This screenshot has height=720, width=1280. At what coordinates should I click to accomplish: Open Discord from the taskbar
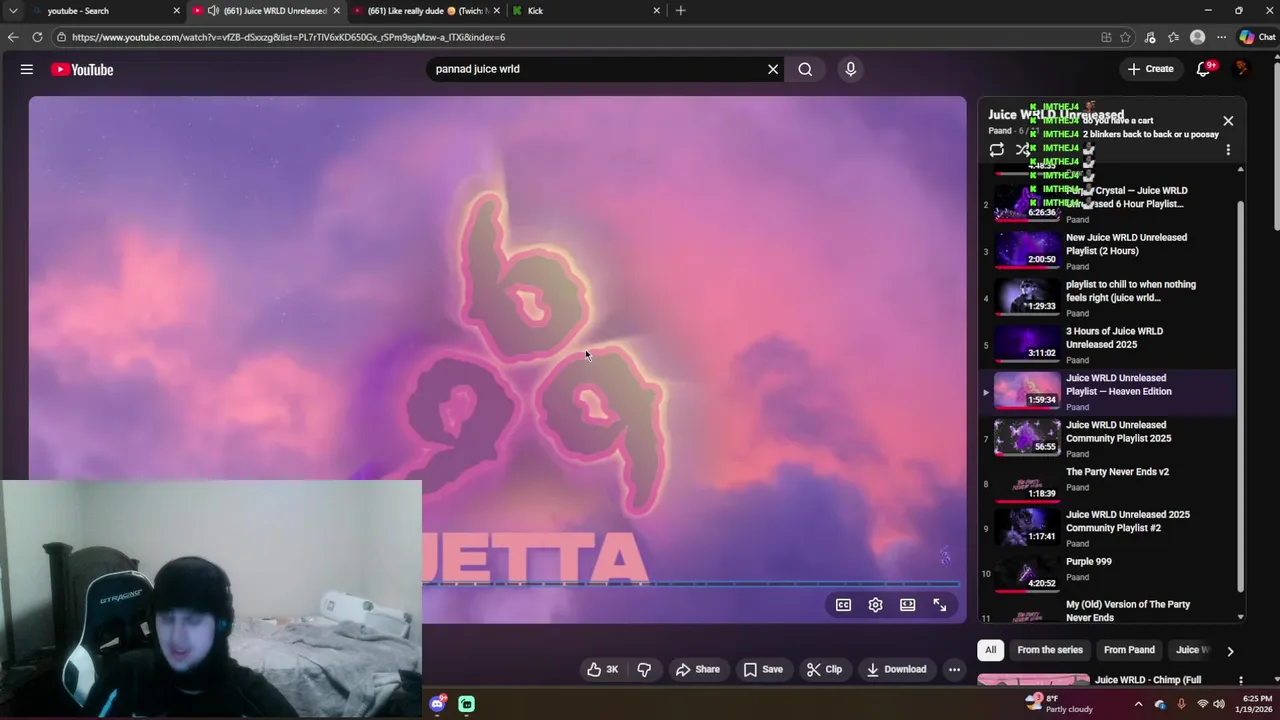click(x=437, y=704)
